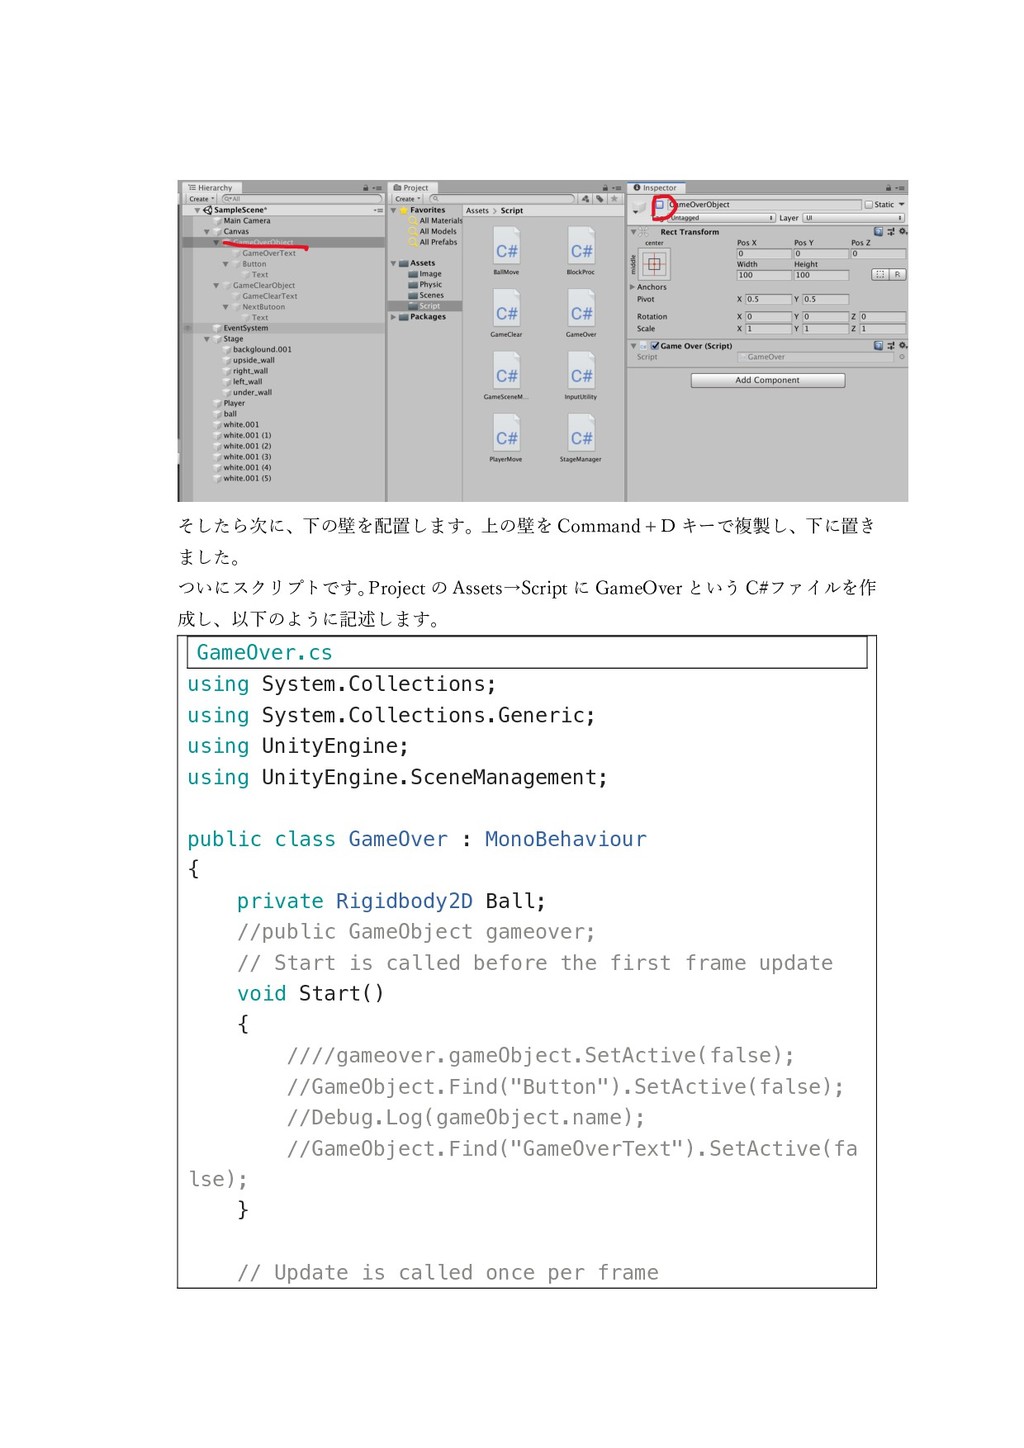Open Game Over script gear menu
The width and height of the screenshot is (1024, 1448).
[x=903, y=345]
